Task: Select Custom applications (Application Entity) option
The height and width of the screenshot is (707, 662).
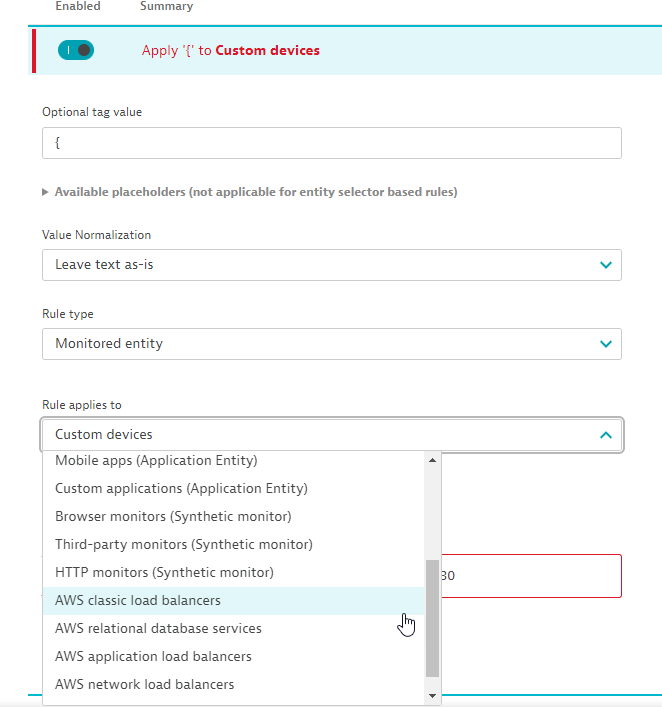Action: pos(181,489)
